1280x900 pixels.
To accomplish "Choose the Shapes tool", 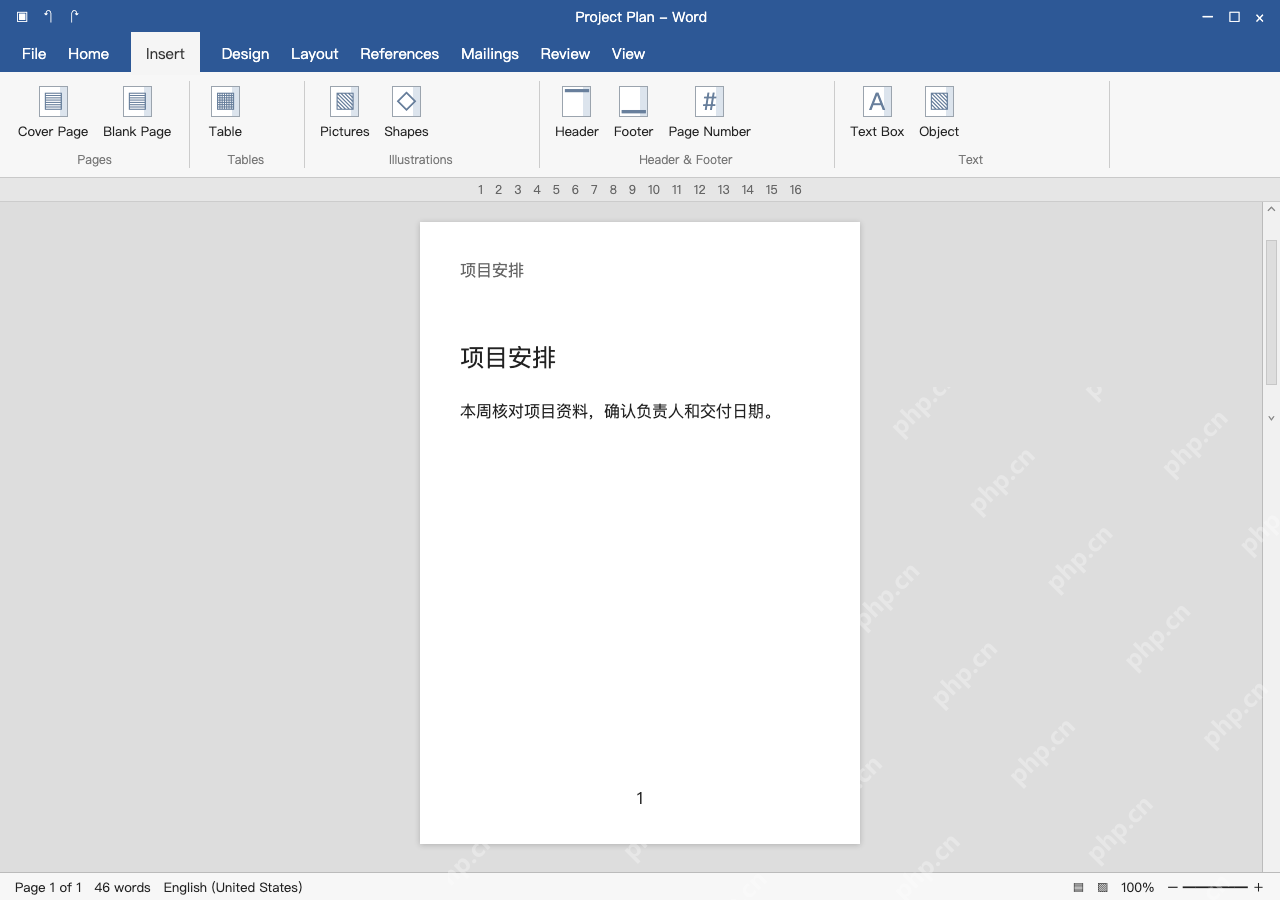I will coord(406,112).
